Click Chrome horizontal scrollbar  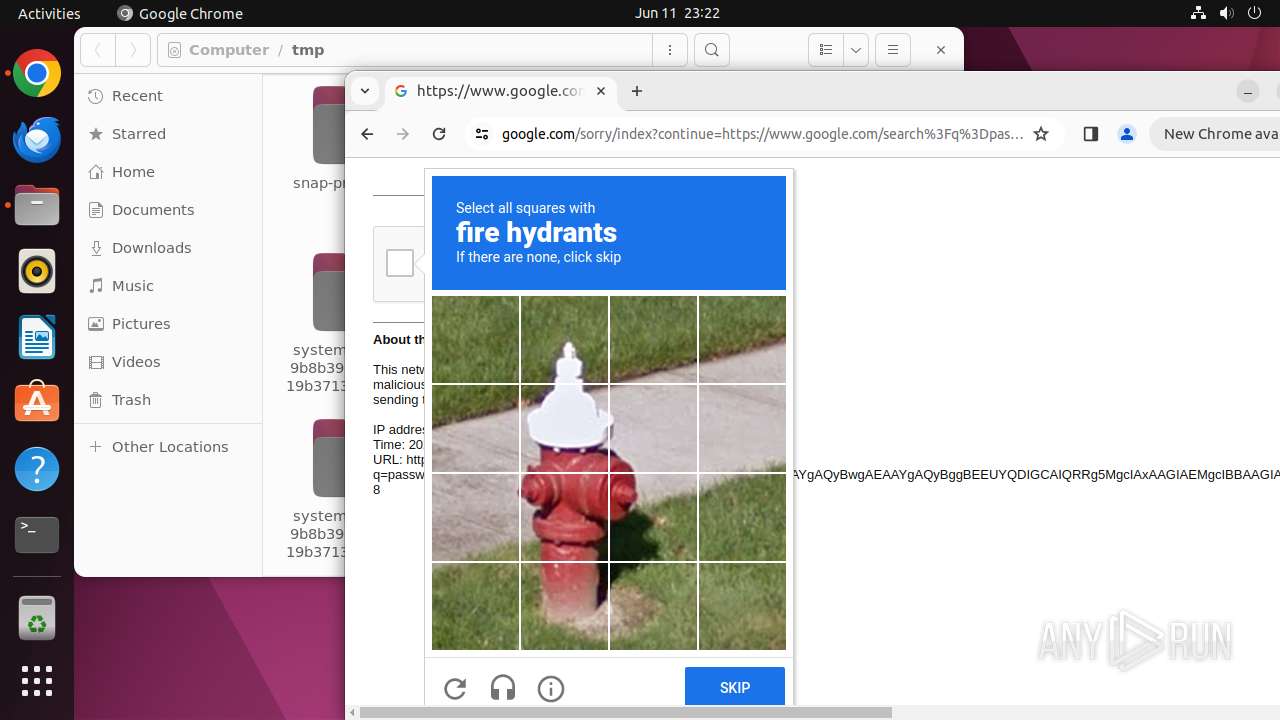pos(625,712)
